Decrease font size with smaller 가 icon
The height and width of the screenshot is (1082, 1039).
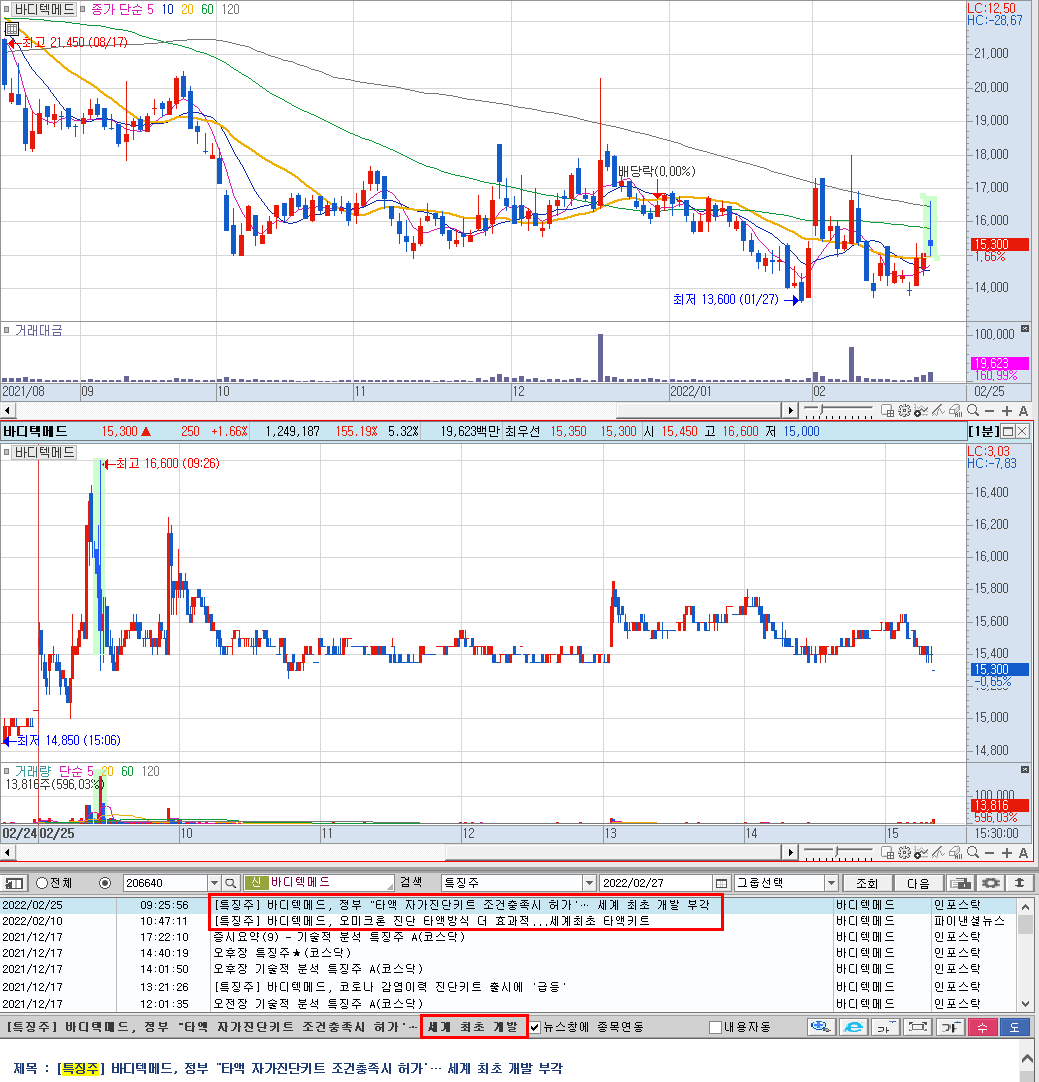(885, 1027)
